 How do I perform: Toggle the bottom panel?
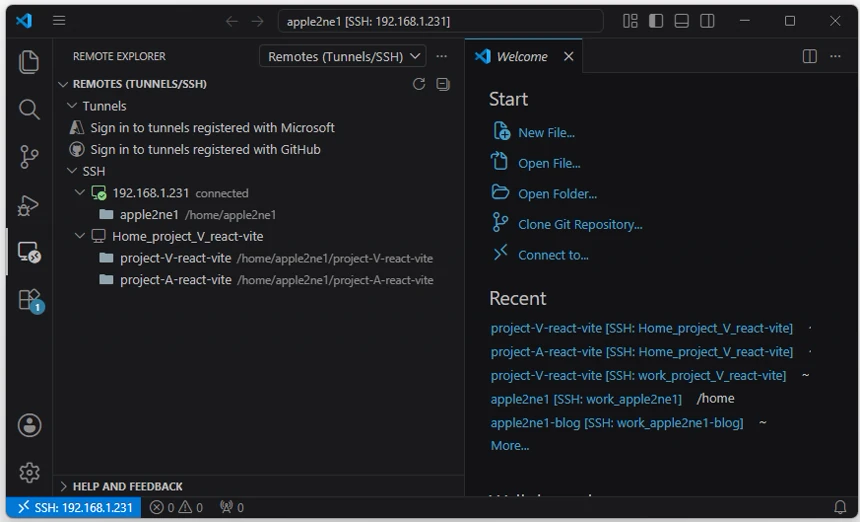point(682,21)
